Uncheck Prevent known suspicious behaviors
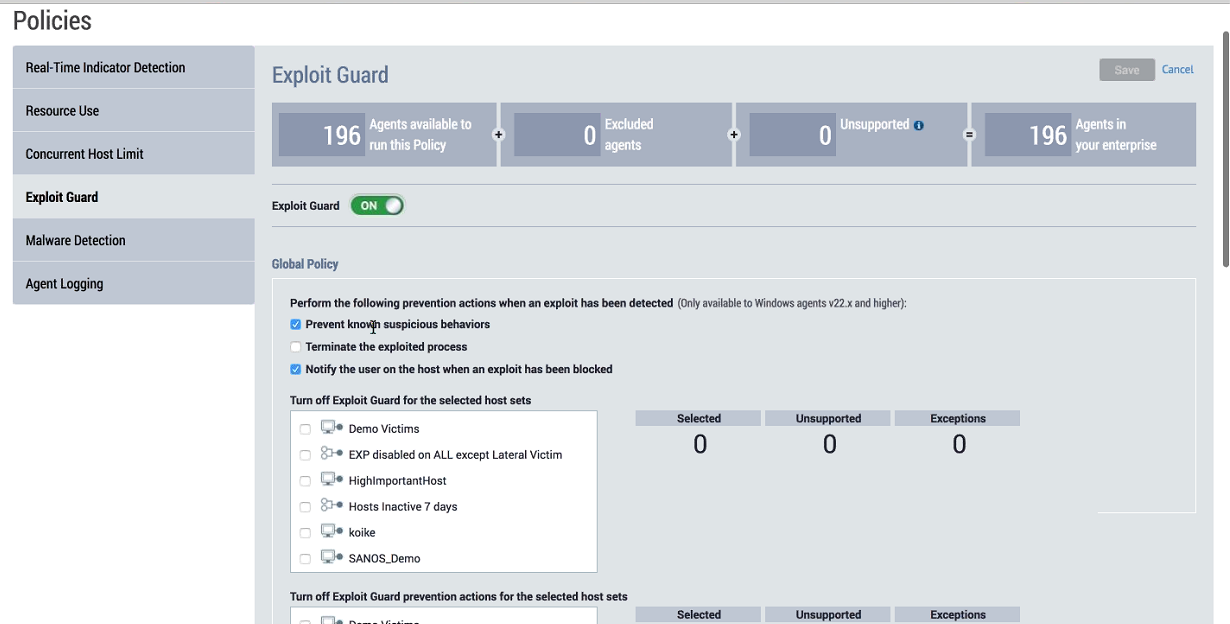 coord(296,325)
